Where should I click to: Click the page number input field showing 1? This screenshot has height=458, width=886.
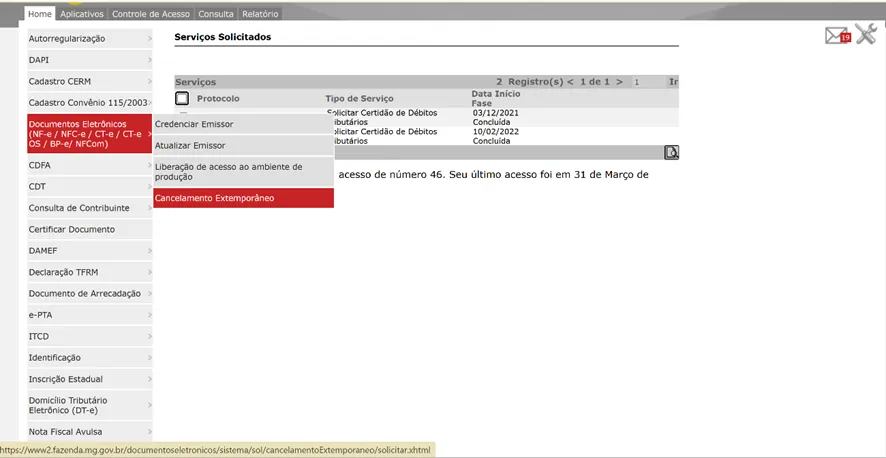point(649,82)
